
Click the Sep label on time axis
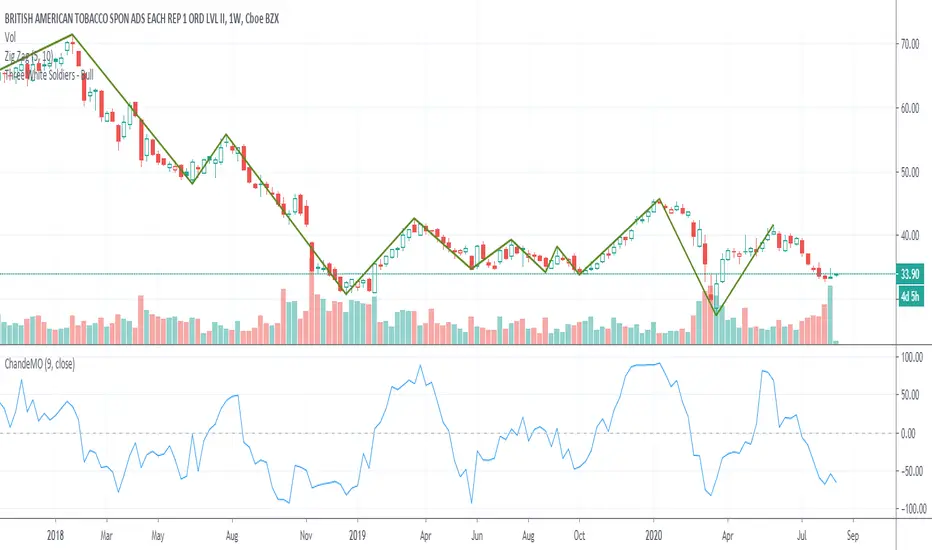853,536
